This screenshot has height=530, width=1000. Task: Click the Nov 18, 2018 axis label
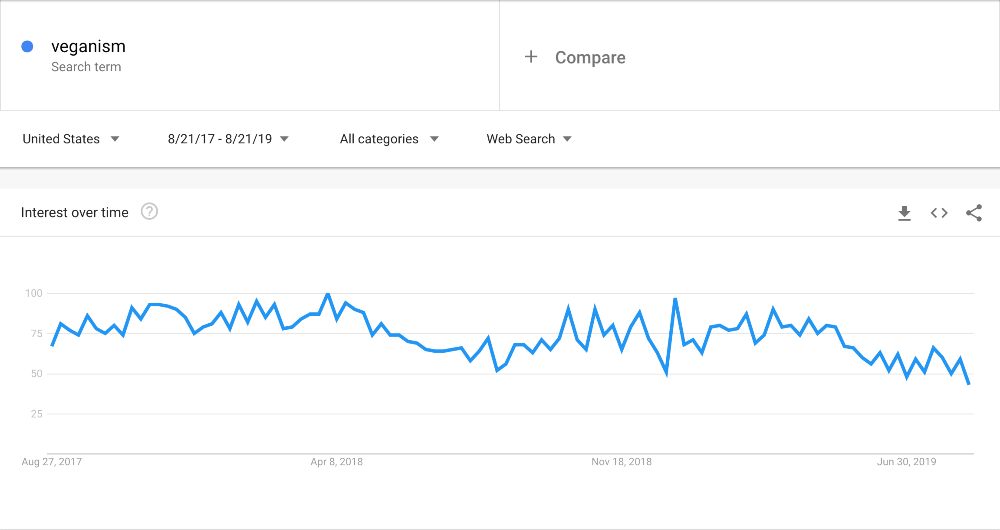click(x=621, y=462)
